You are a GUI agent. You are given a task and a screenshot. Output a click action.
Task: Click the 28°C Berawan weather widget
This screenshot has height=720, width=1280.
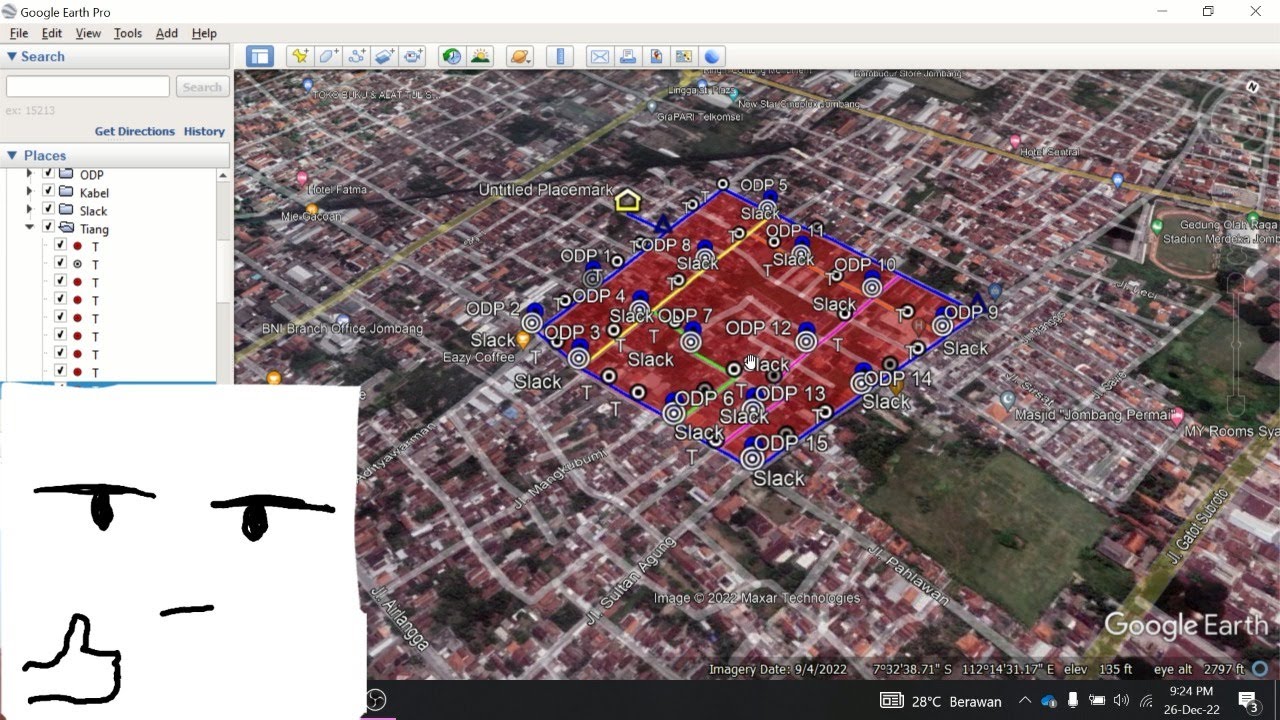(x=941, y=701)
